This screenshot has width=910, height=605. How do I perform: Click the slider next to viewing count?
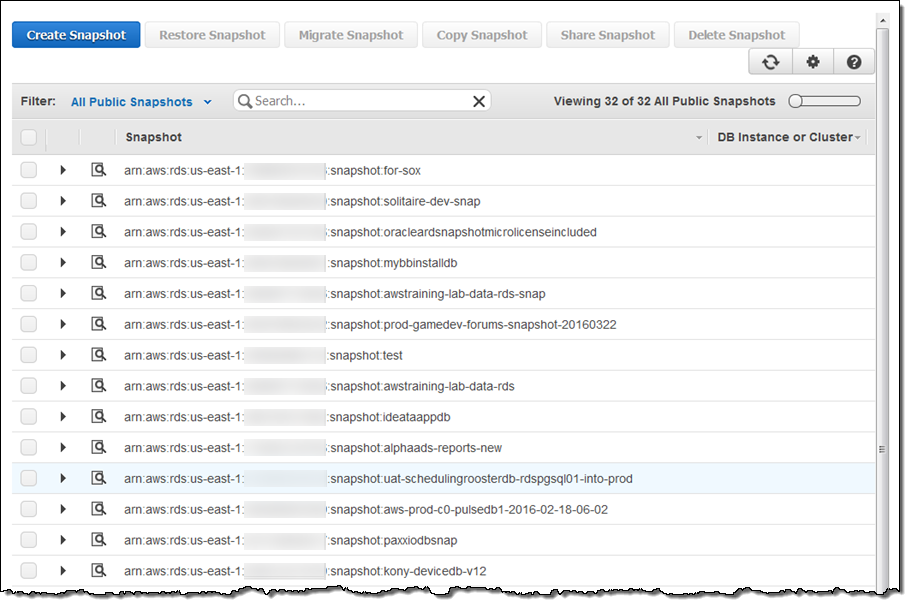824,101
